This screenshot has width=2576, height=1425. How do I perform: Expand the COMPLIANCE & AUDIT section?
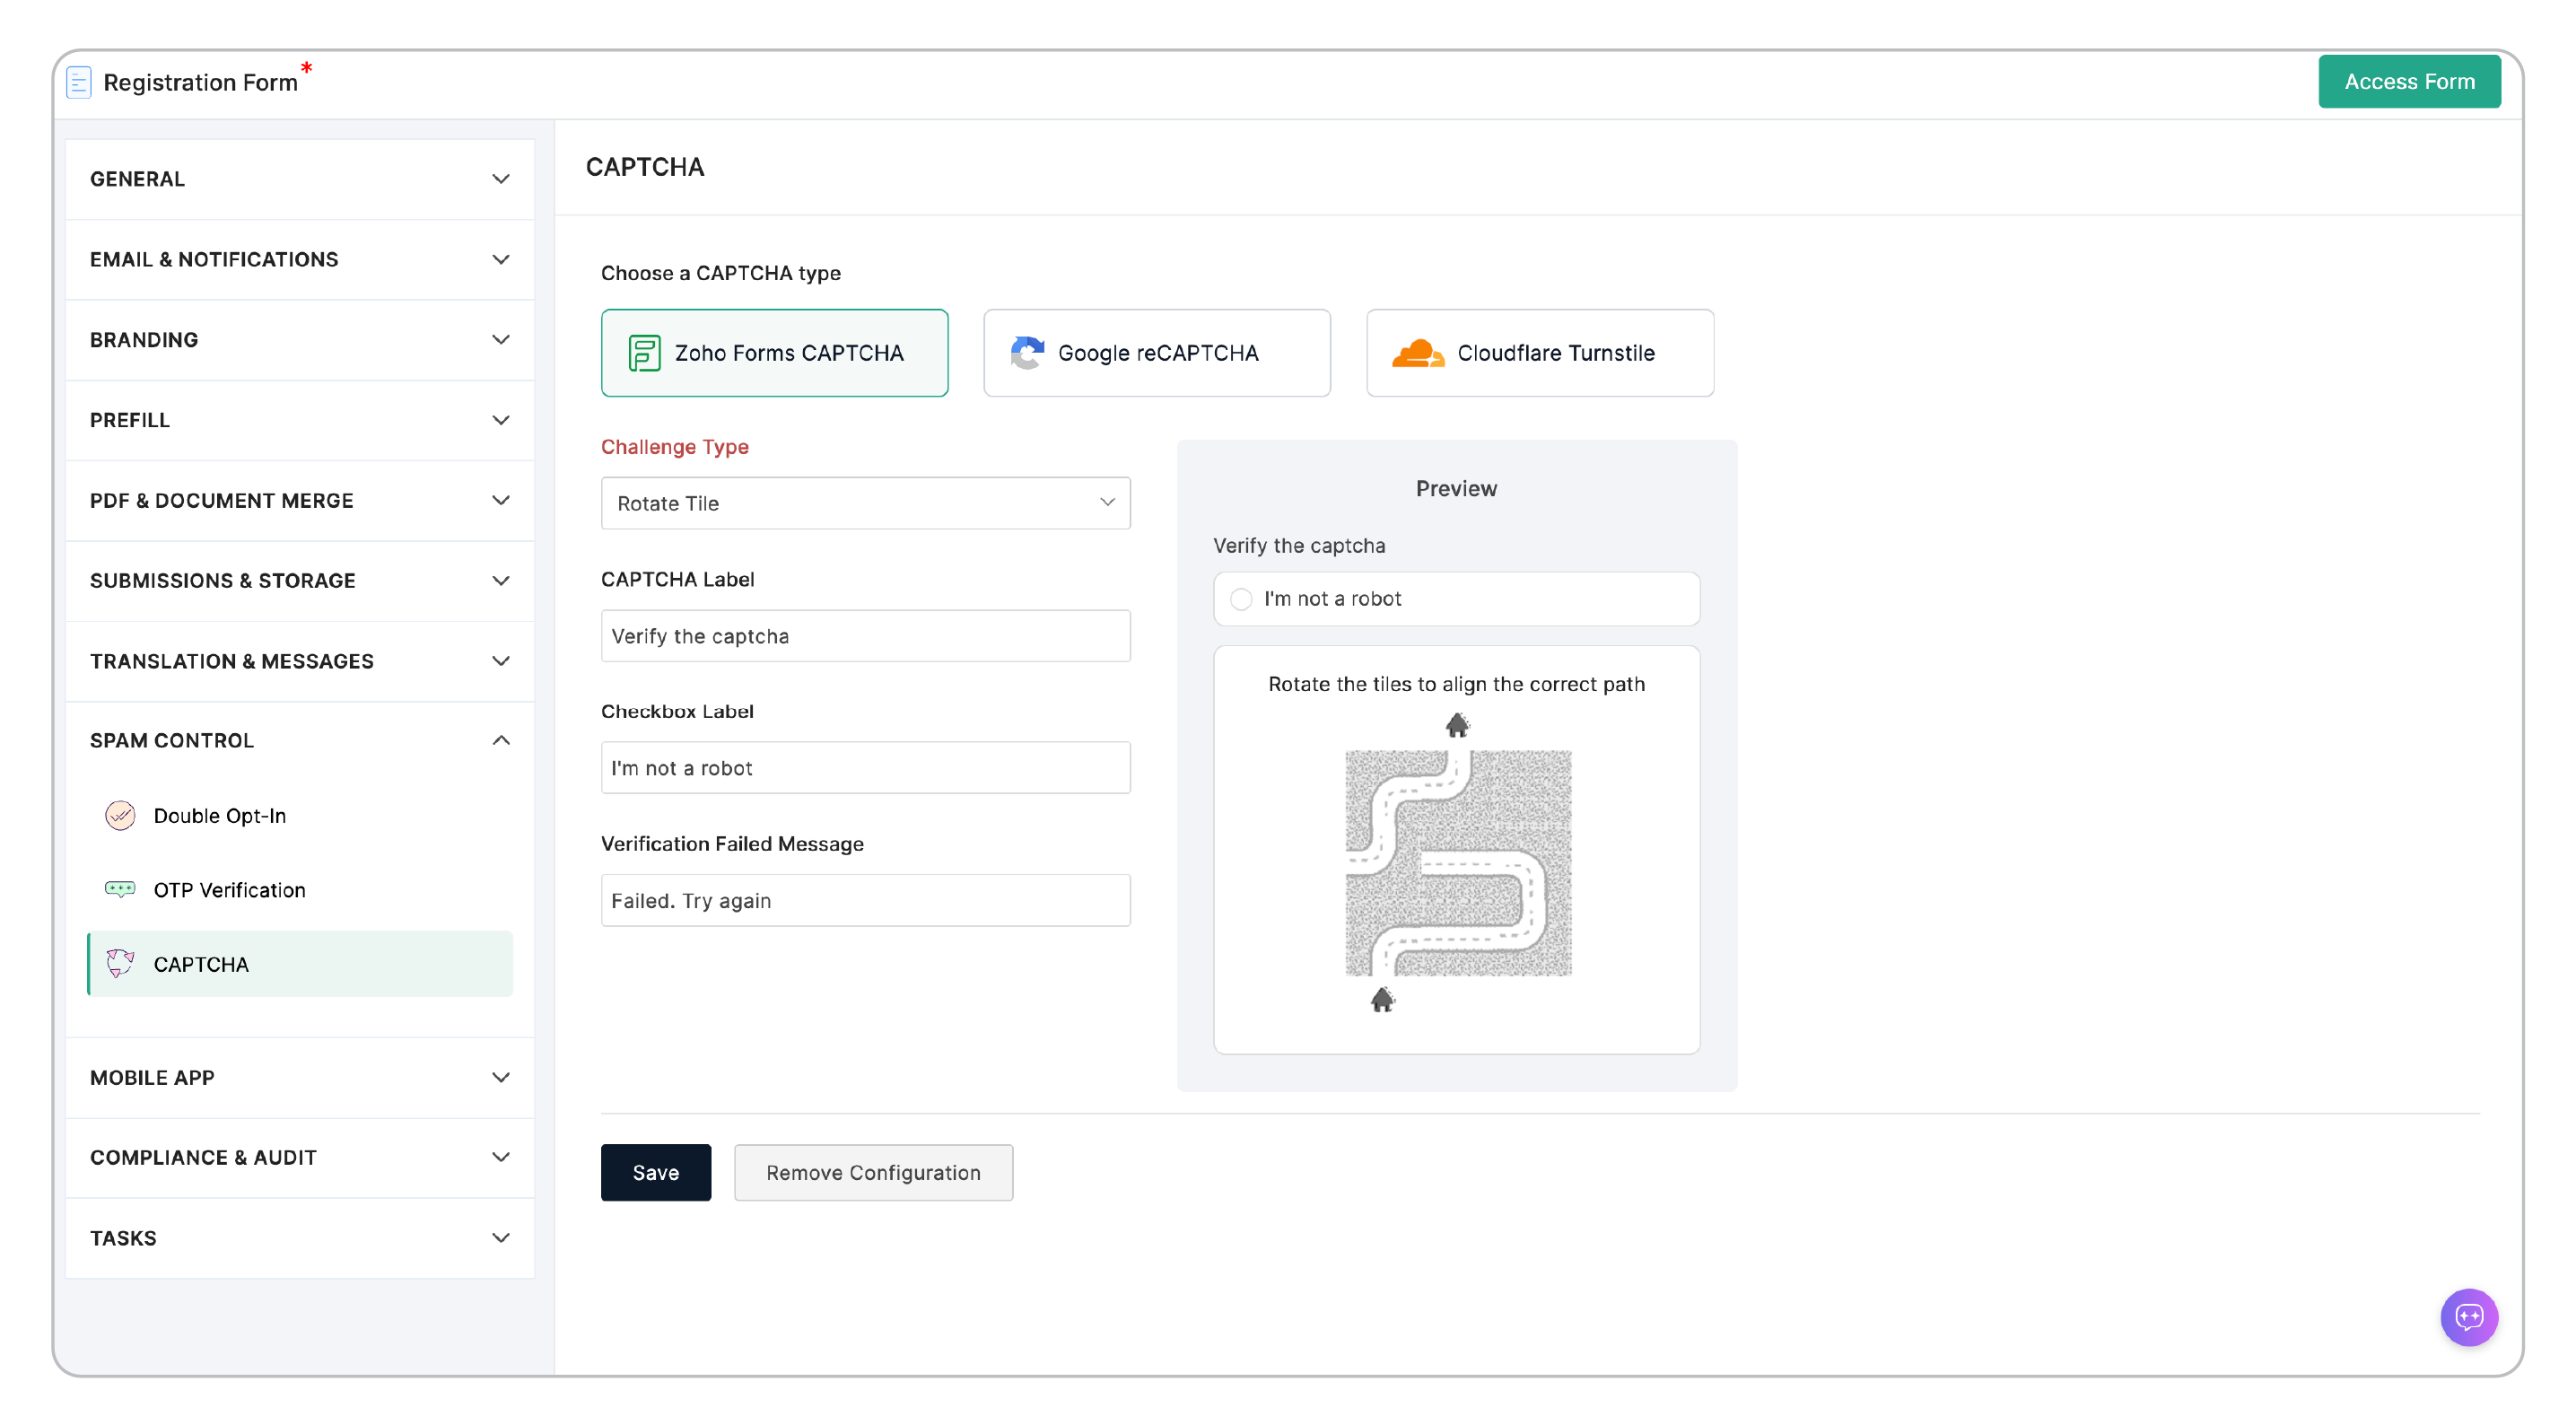[x=300, y=1158]
